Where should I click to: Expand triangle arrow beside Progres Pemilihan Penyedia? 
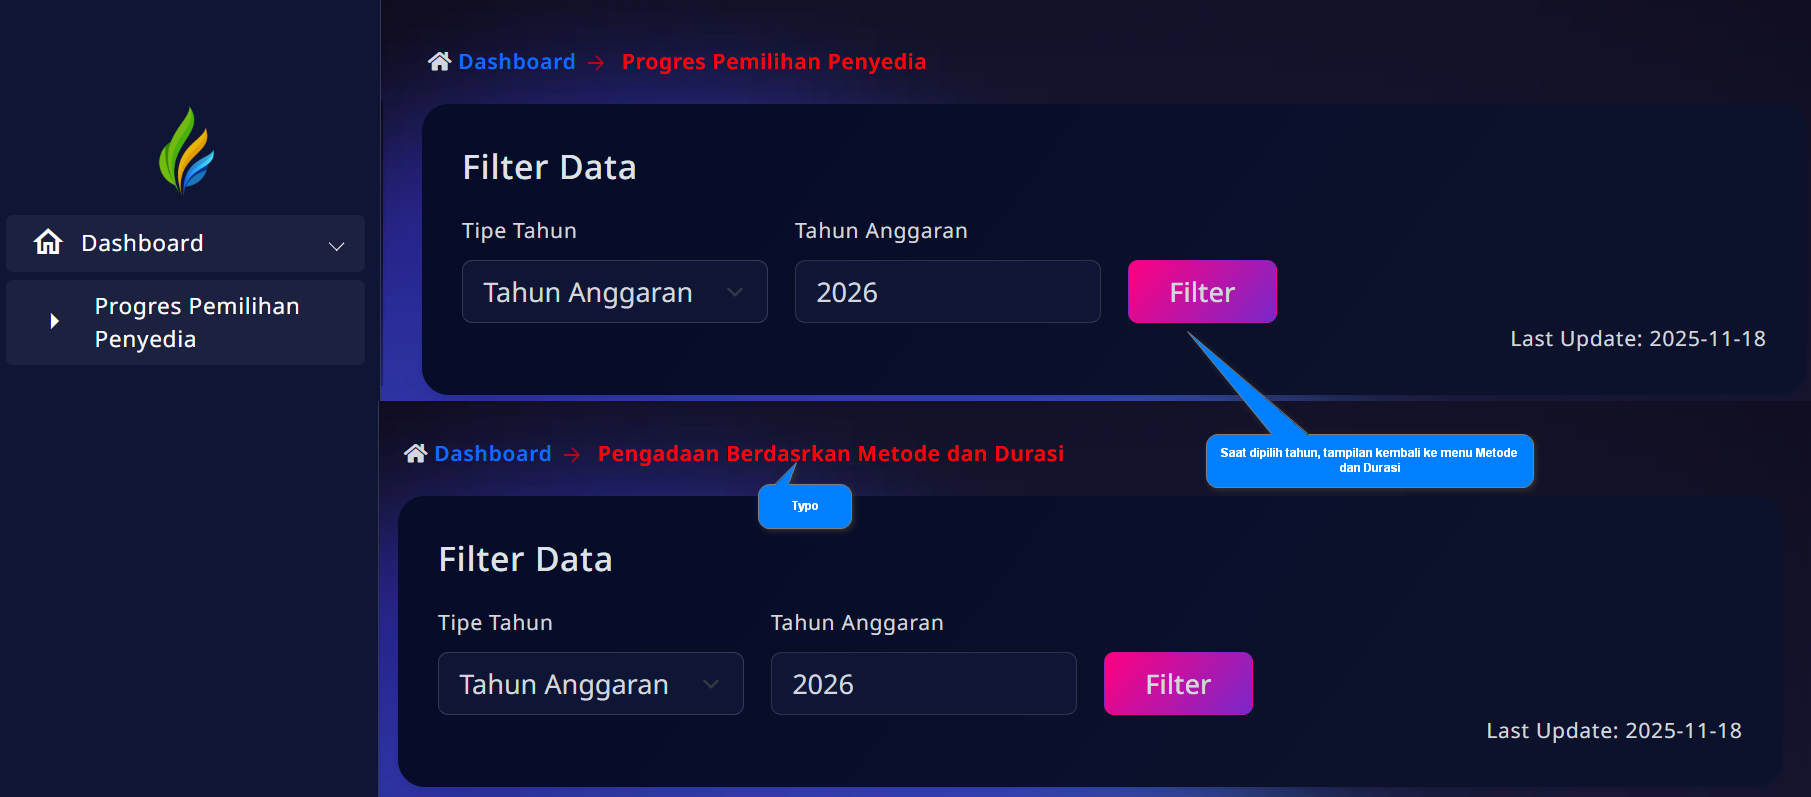point(55,321)
